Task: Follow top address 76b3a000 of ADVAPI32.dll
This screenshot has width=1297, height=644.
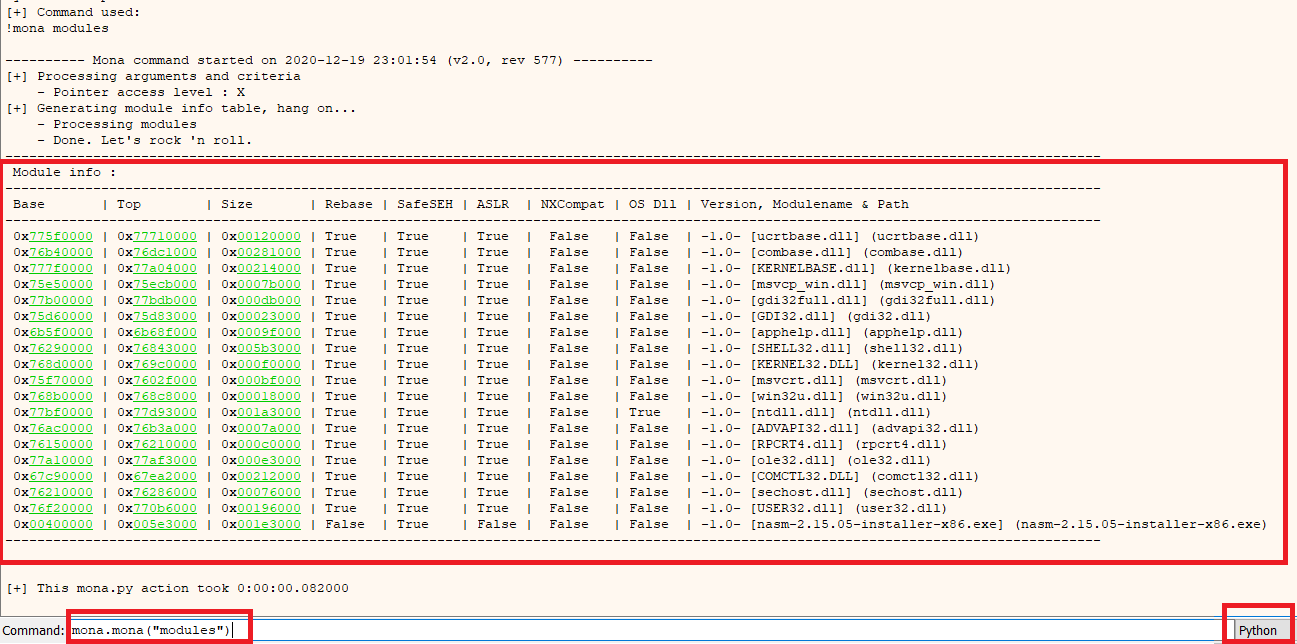Action: click(165, 428)
